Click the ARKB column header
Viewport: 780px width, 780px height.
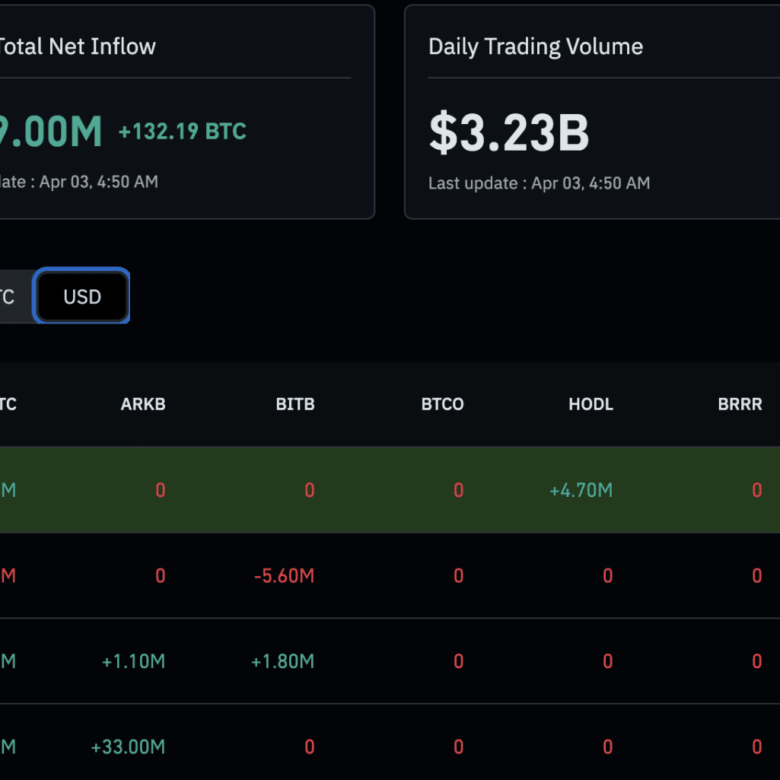[143, 405]
